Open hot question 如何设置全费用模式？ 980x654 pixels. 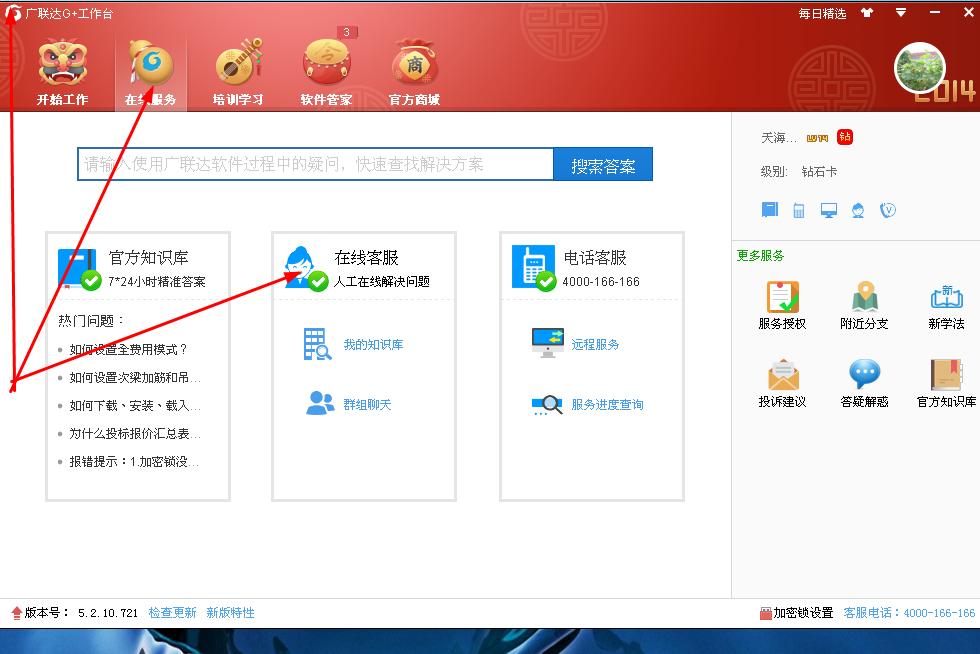pos(129,350)
